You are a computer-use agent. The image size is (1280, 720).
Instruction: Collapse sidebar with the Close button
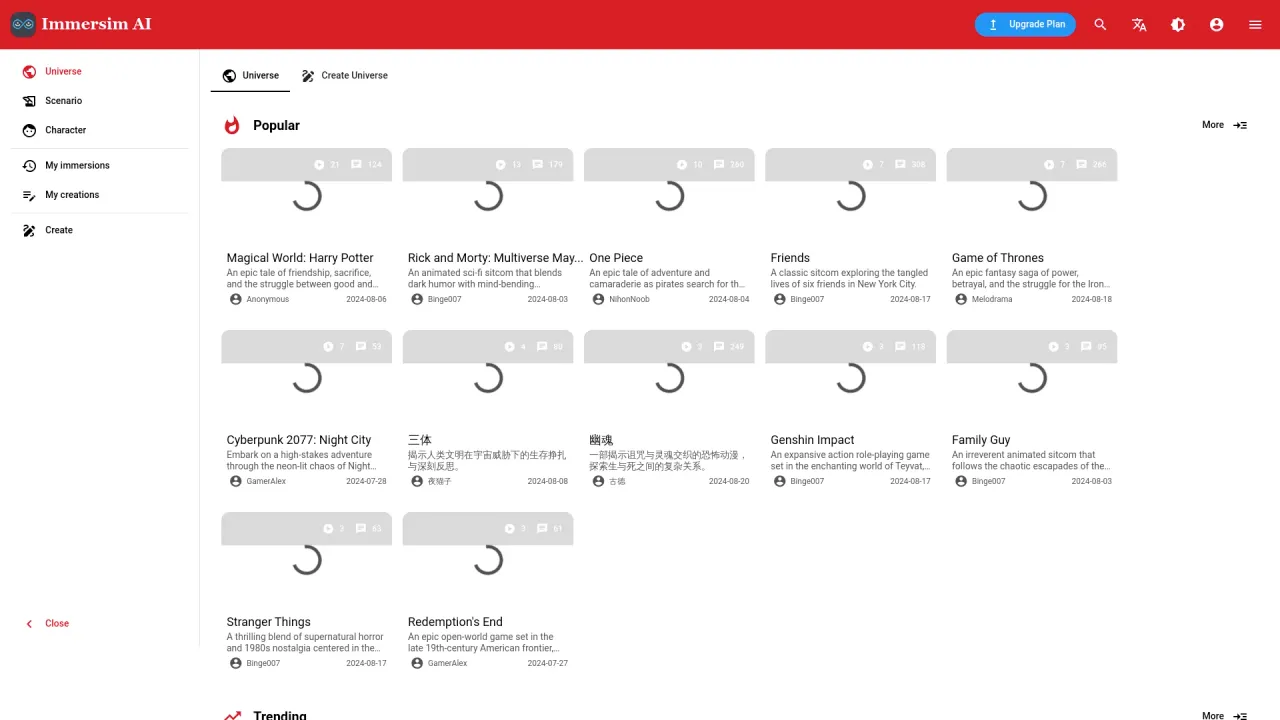point(47,623)
